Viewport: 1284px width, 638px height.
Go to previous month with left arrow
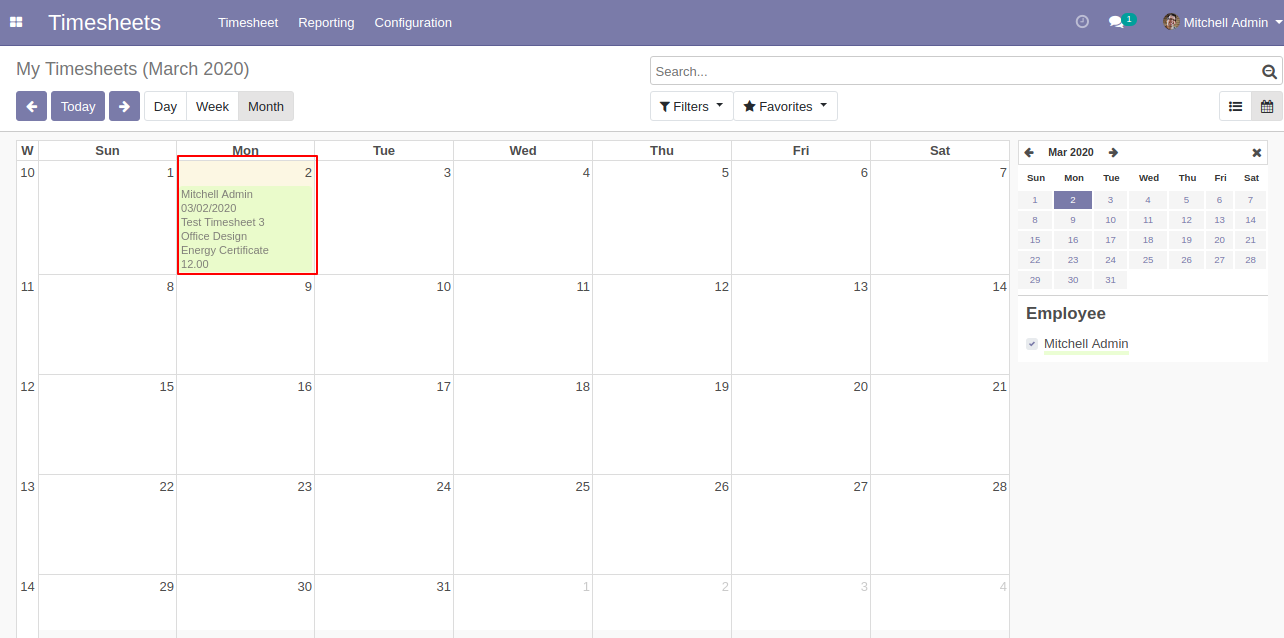[x=31, y=106]
